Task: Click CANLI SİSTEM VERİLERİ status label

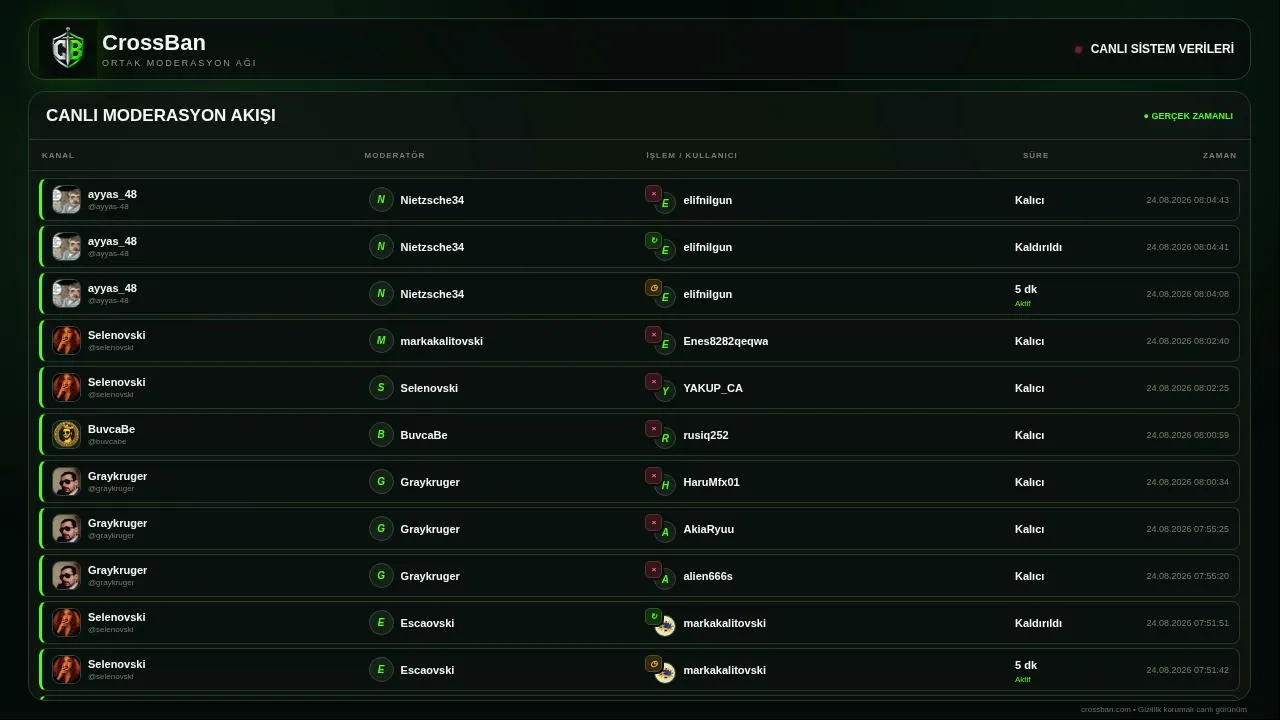Action: (1162, 49)
